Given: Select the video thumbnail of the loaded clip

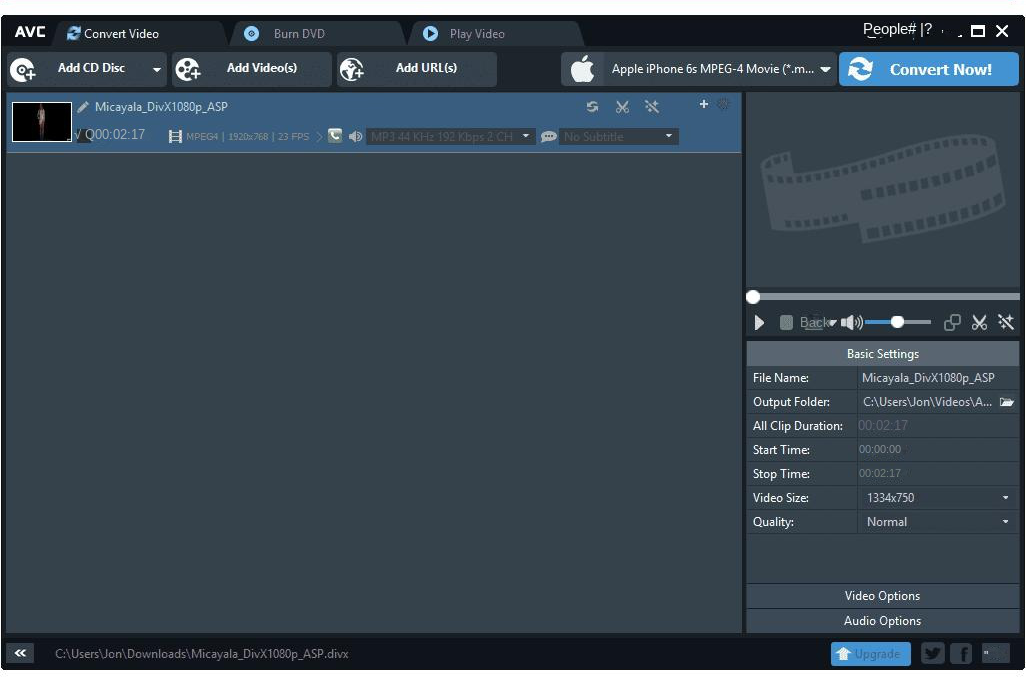Looking at the screenshot, I should click(x=41, y=121).
